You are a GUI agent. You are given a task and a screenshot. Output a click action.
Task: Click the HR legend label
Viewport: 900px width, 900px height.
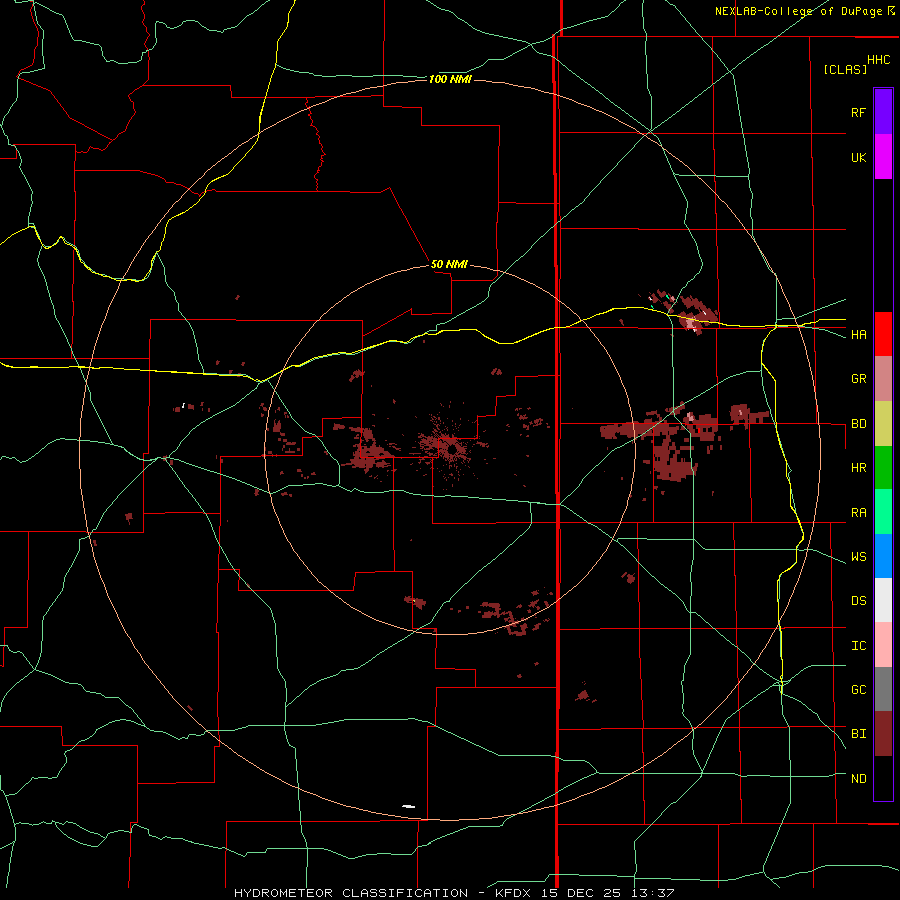pos(858,468)
